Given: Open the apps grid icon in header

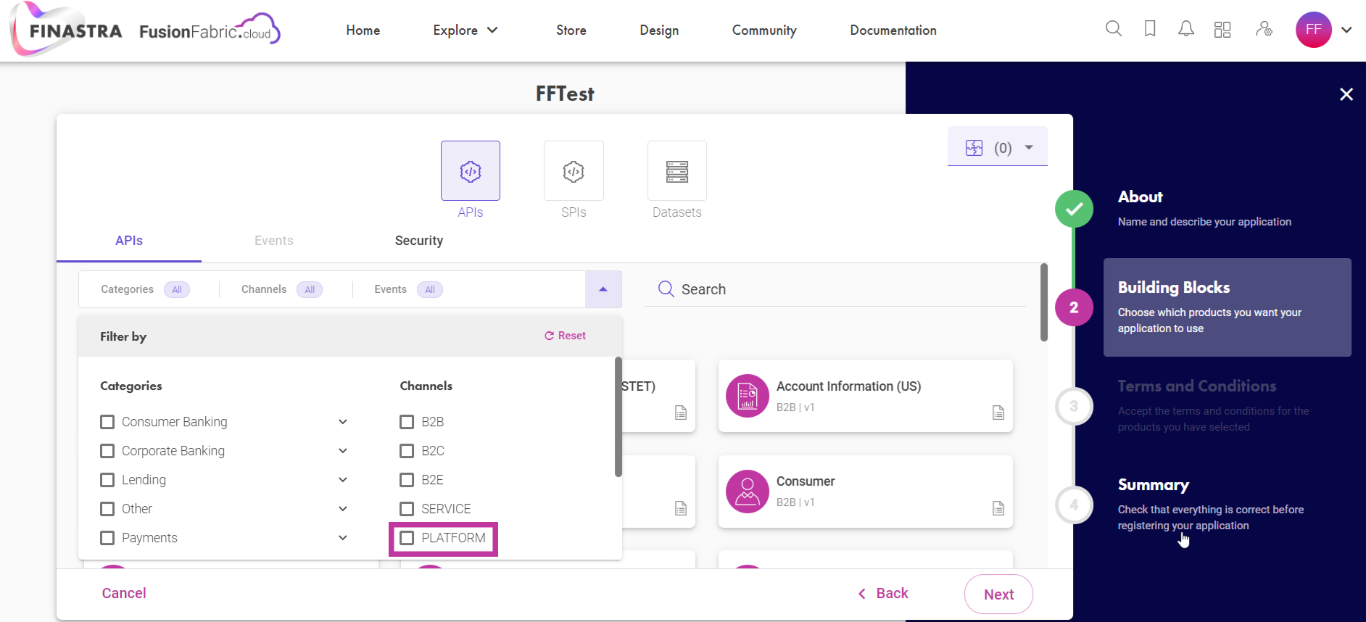Looking at the screenshot, I should (x=1222, y=29).
